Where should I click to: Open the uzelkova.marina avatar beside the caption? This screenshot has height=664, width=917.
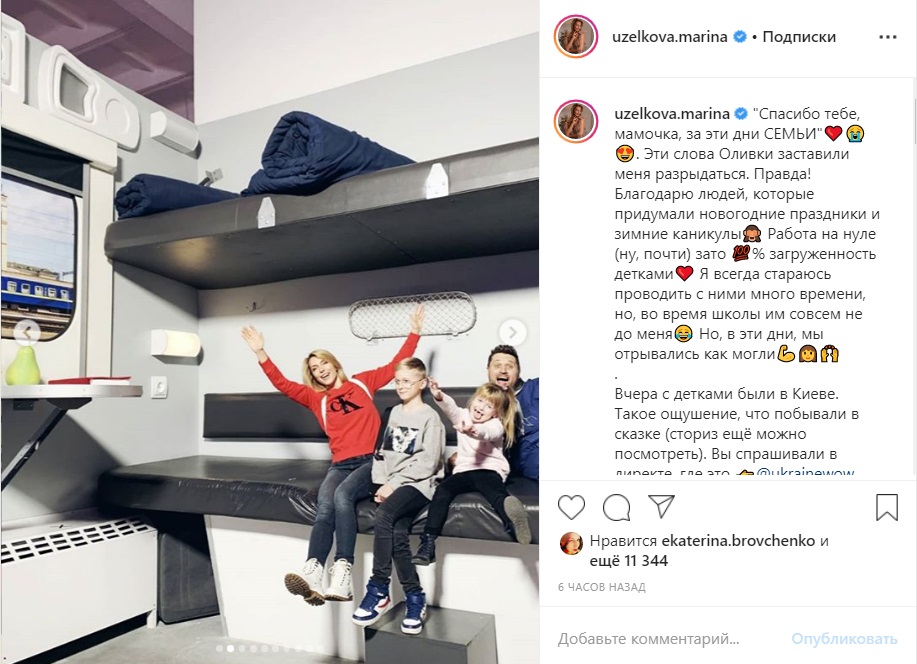click(576, 122)
